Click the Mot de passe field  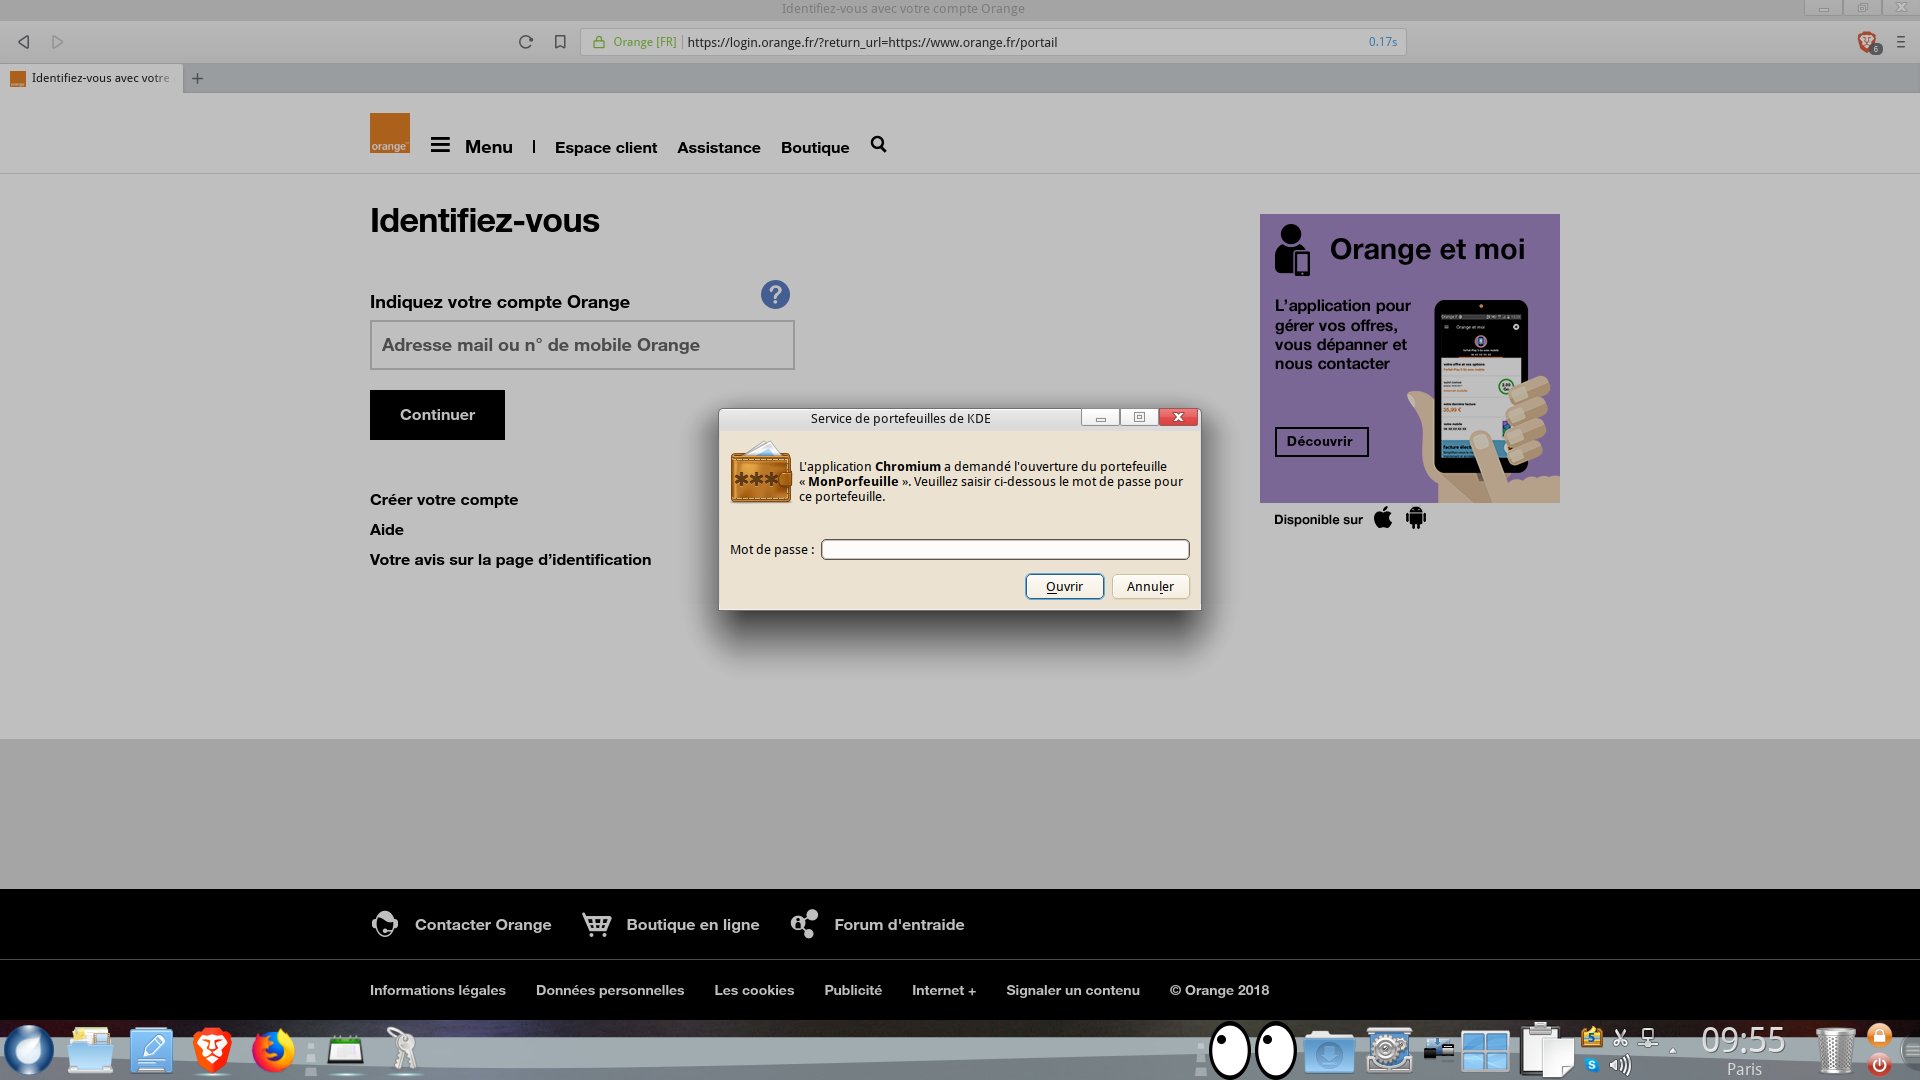pyautogui.click(x=1004, y=550)
